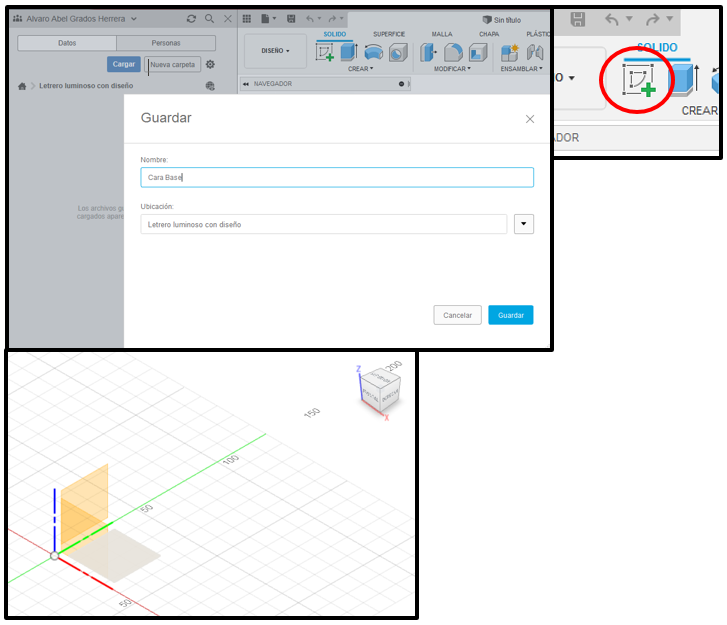Click the circled Create Sketch icon

(639, 80)
